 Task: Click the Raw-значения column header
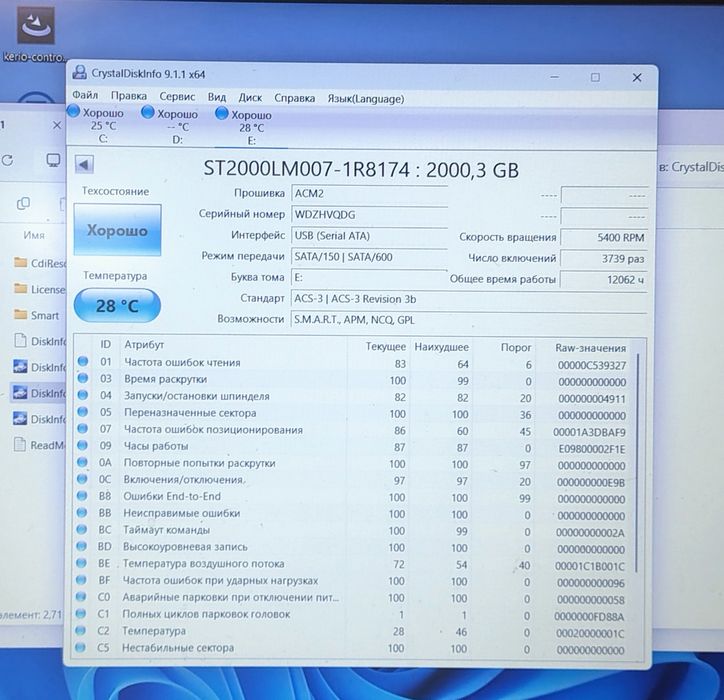click(x=590, y=348)
